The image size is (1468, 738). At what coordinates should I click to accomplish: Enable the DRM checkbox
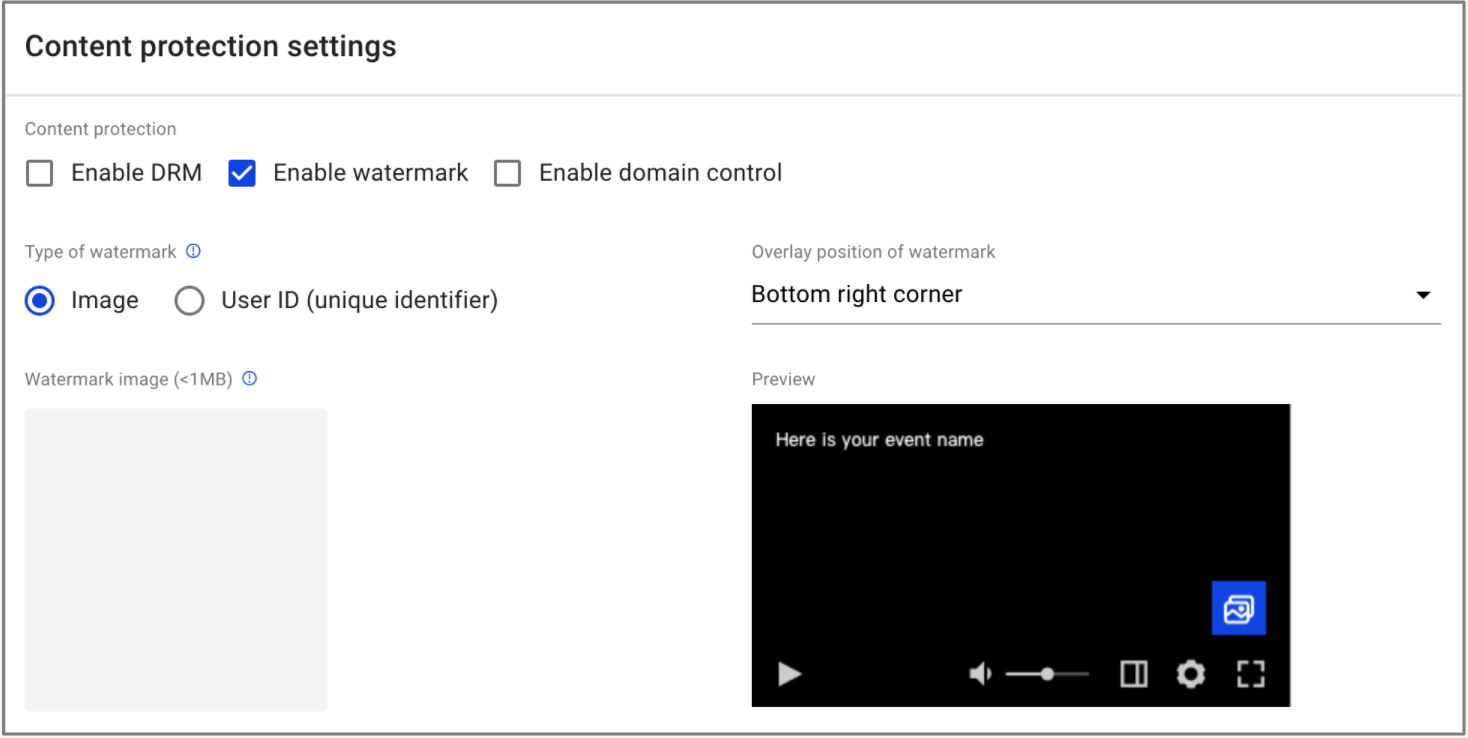tap(40, 173)
